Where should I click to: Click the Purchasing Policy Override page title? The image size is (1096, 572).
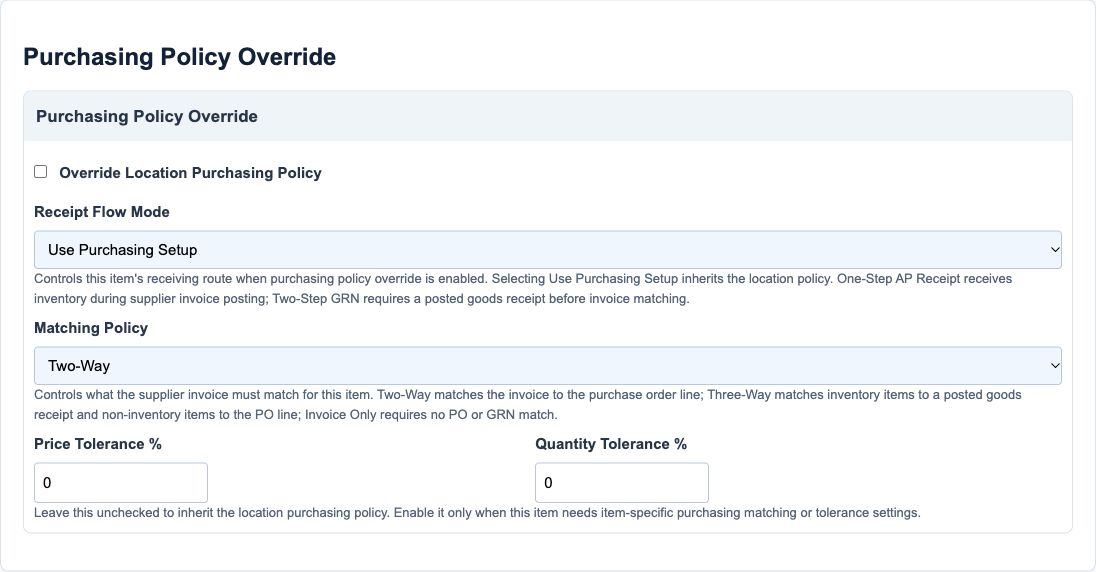pos(180,57)
